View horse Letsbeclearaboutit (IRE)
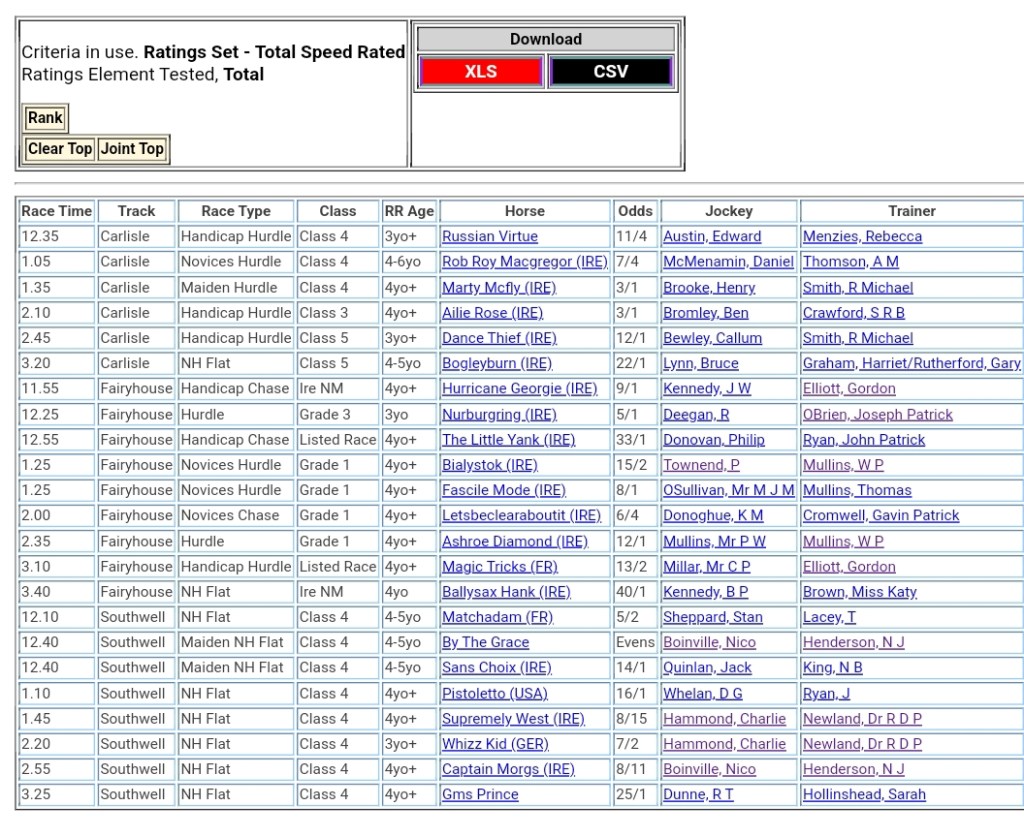This screenshot has width=1024, height=837. (x=521, y=516)
